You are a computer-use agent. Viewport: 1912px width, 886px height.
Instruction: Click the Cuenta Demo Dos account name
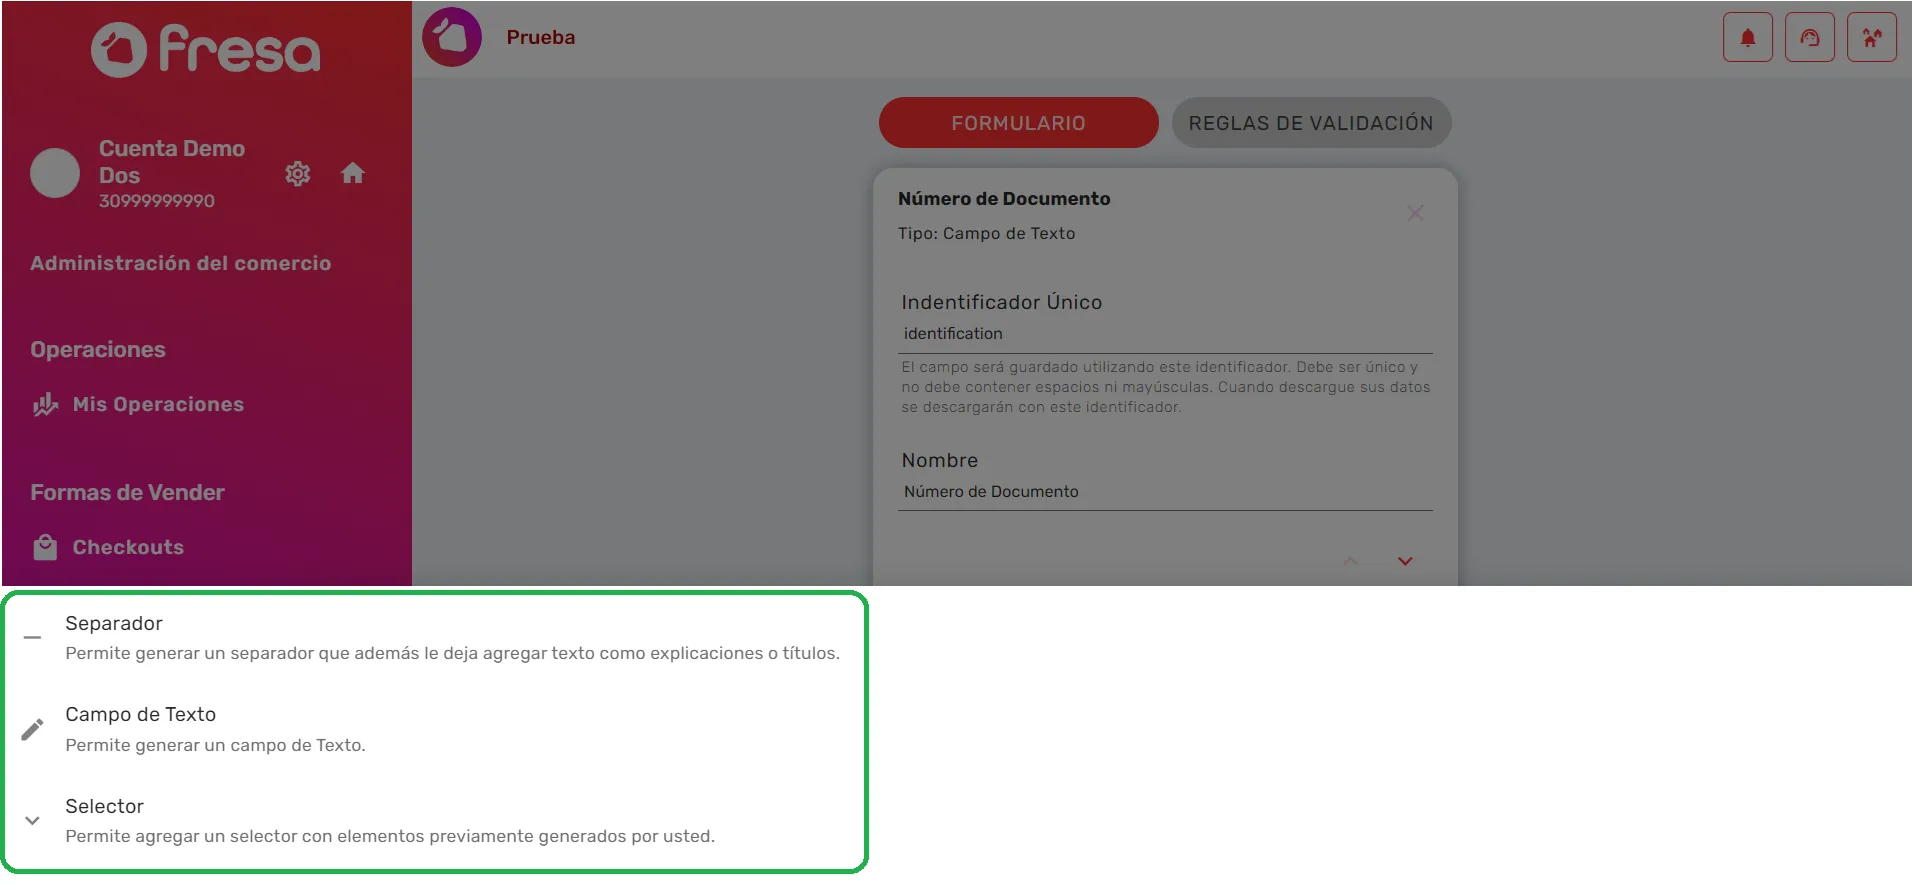tap(172, 162)
